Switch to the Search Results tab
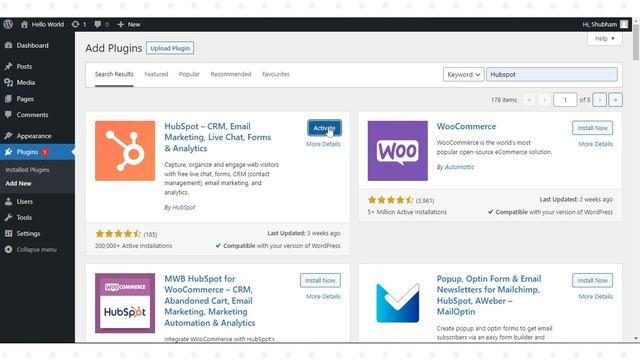This screenshot has width=640, height=360. pos(114,74)
